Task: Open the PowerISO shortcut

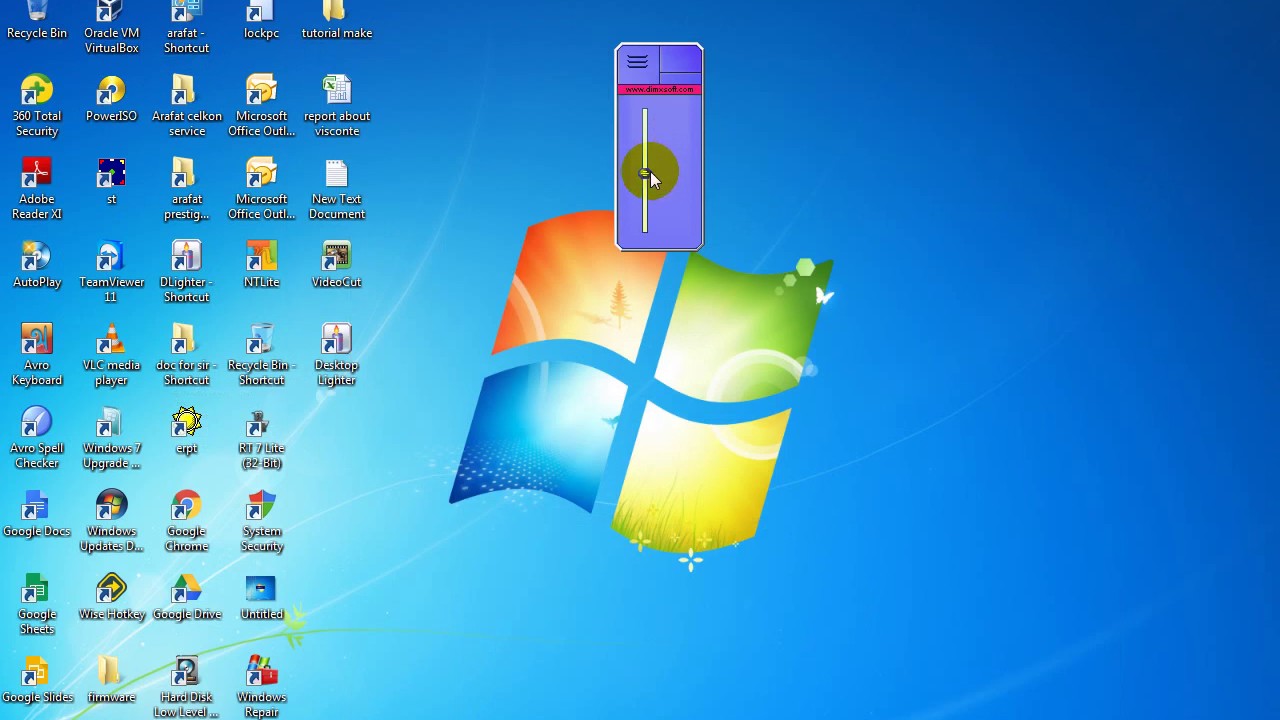Action: 111,98
